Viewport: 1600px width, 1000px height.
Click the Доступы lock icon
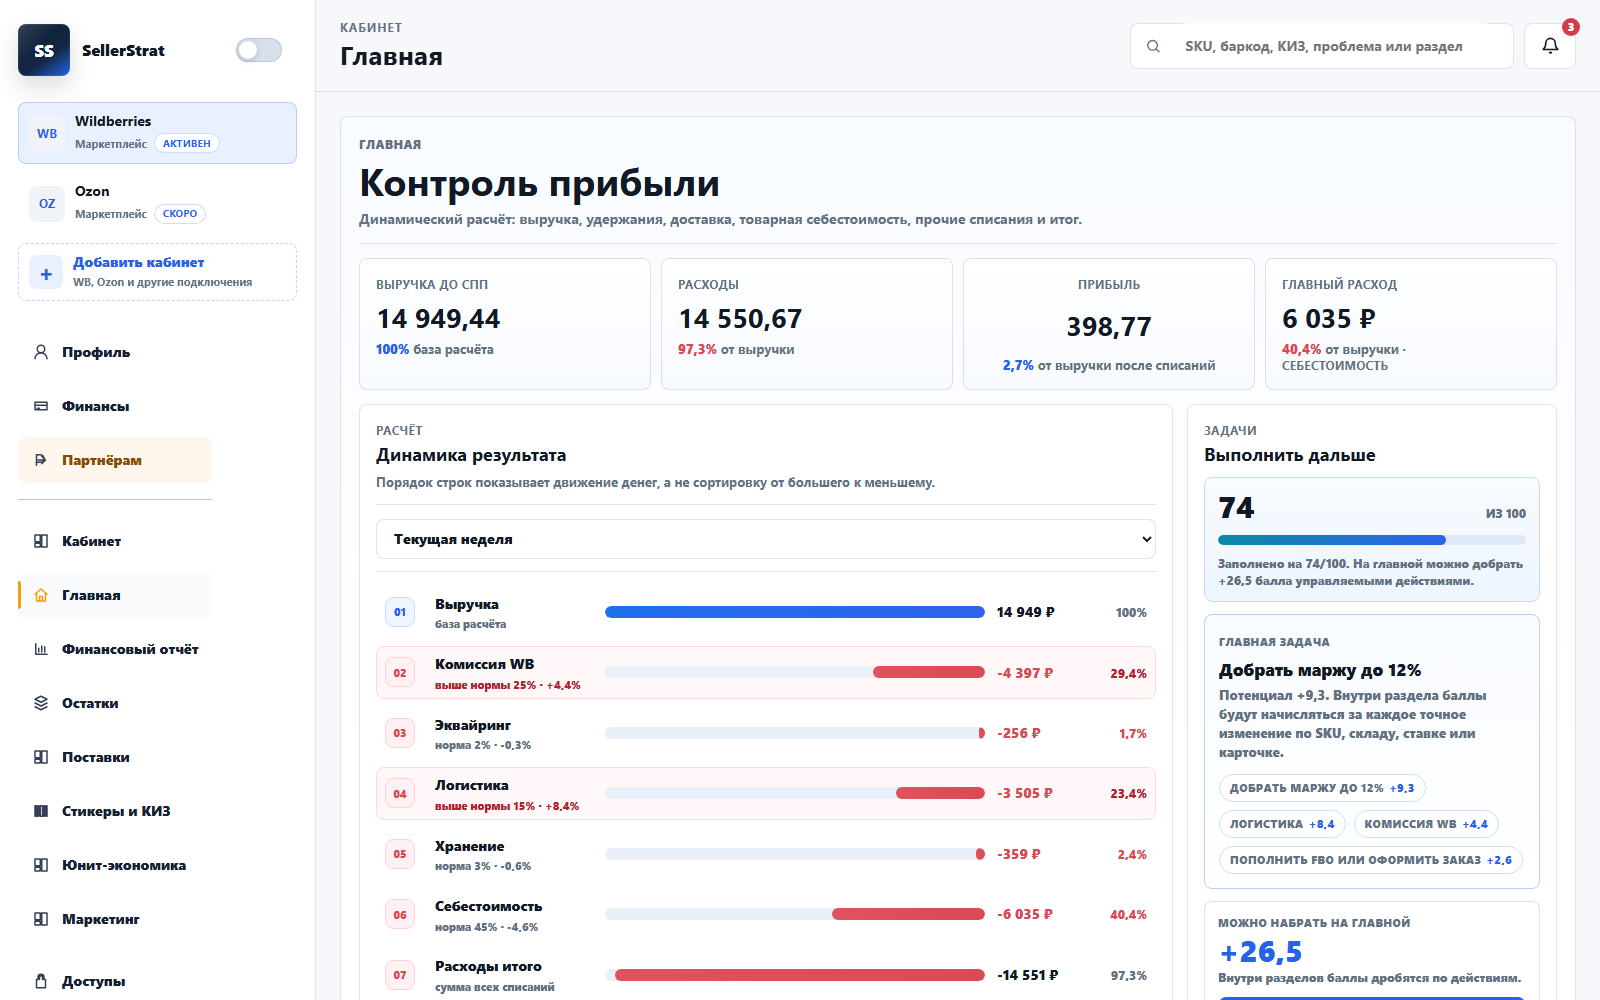point(41,981)
